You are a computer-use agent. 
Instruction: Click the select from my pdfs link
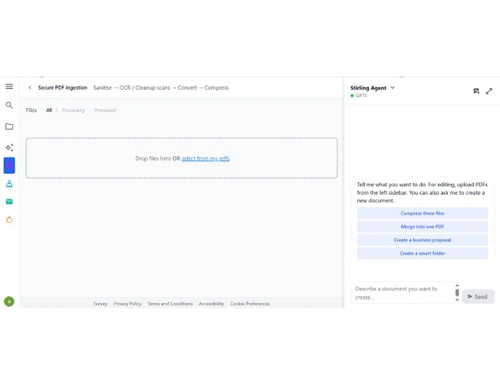pos(206,158)
